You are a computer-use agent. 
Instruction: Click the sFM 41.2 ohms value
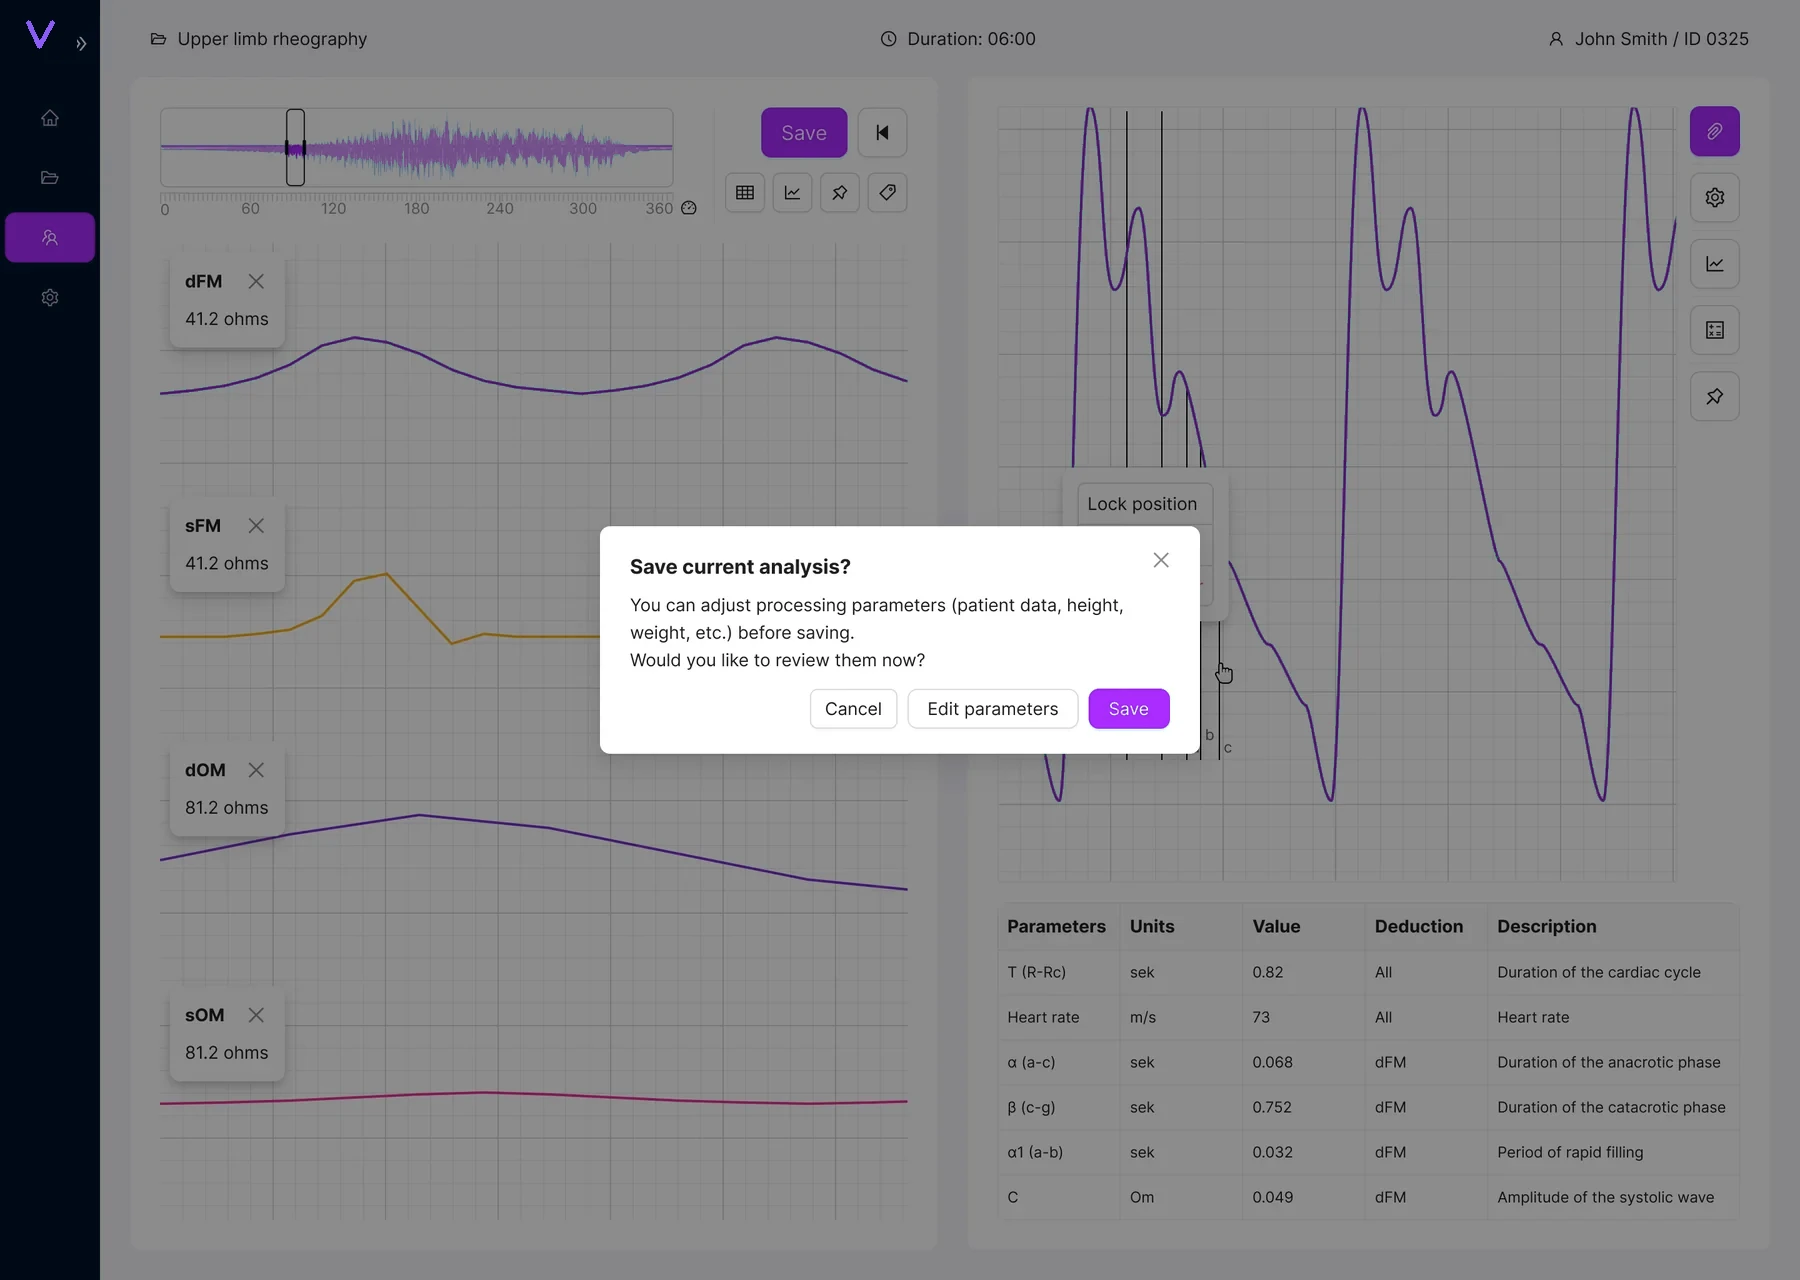(x=227, y=563)
